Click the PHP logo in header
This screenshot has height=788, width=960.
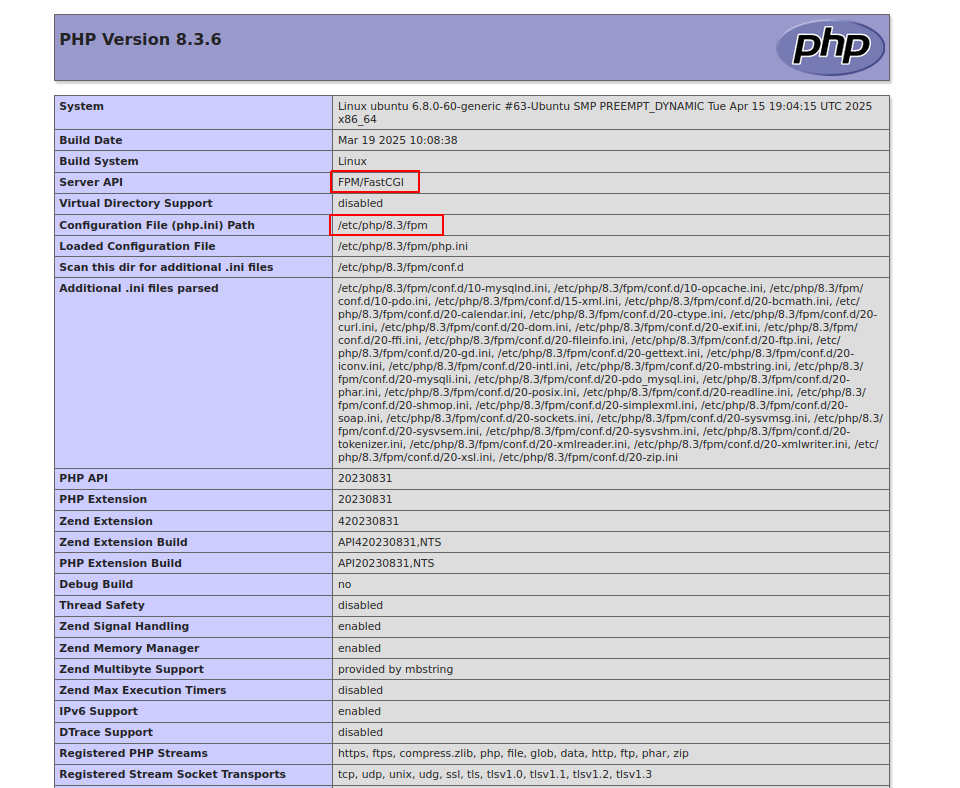pos(830,47)
